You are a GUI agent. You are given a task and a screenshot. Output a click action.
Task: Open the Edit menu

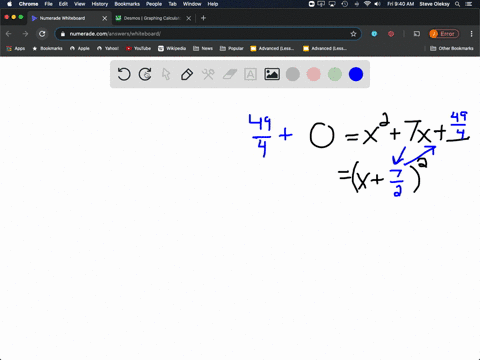pyautogui.click(x=63, y=4)
